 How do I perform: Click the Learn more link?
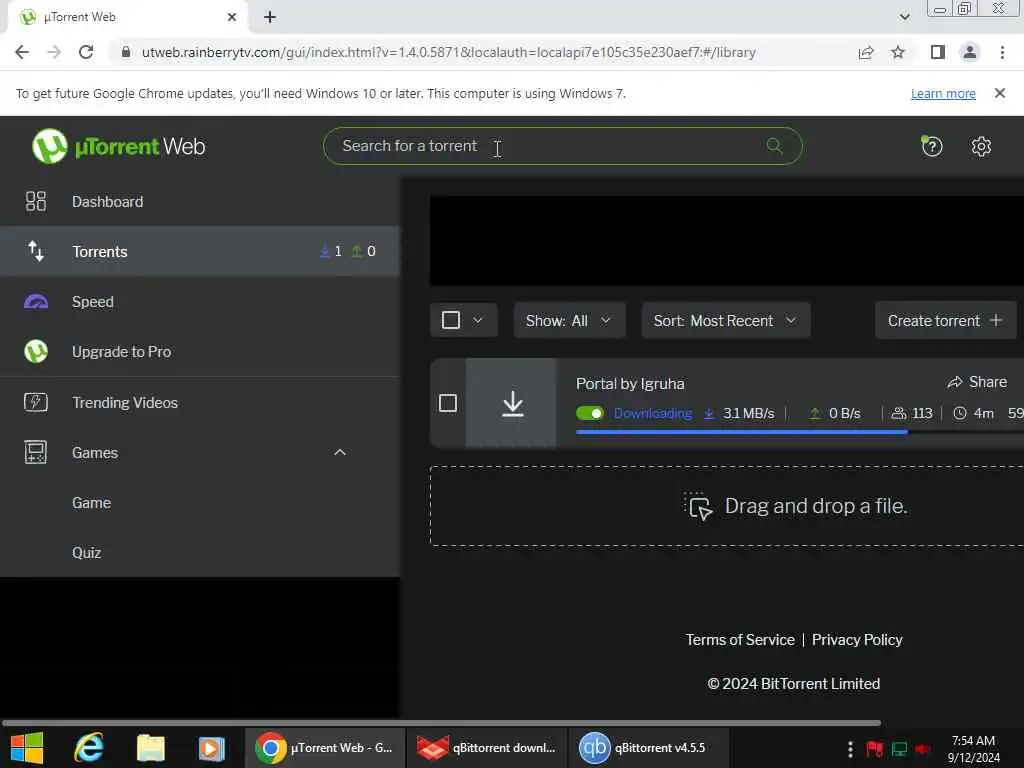point(943,93)
